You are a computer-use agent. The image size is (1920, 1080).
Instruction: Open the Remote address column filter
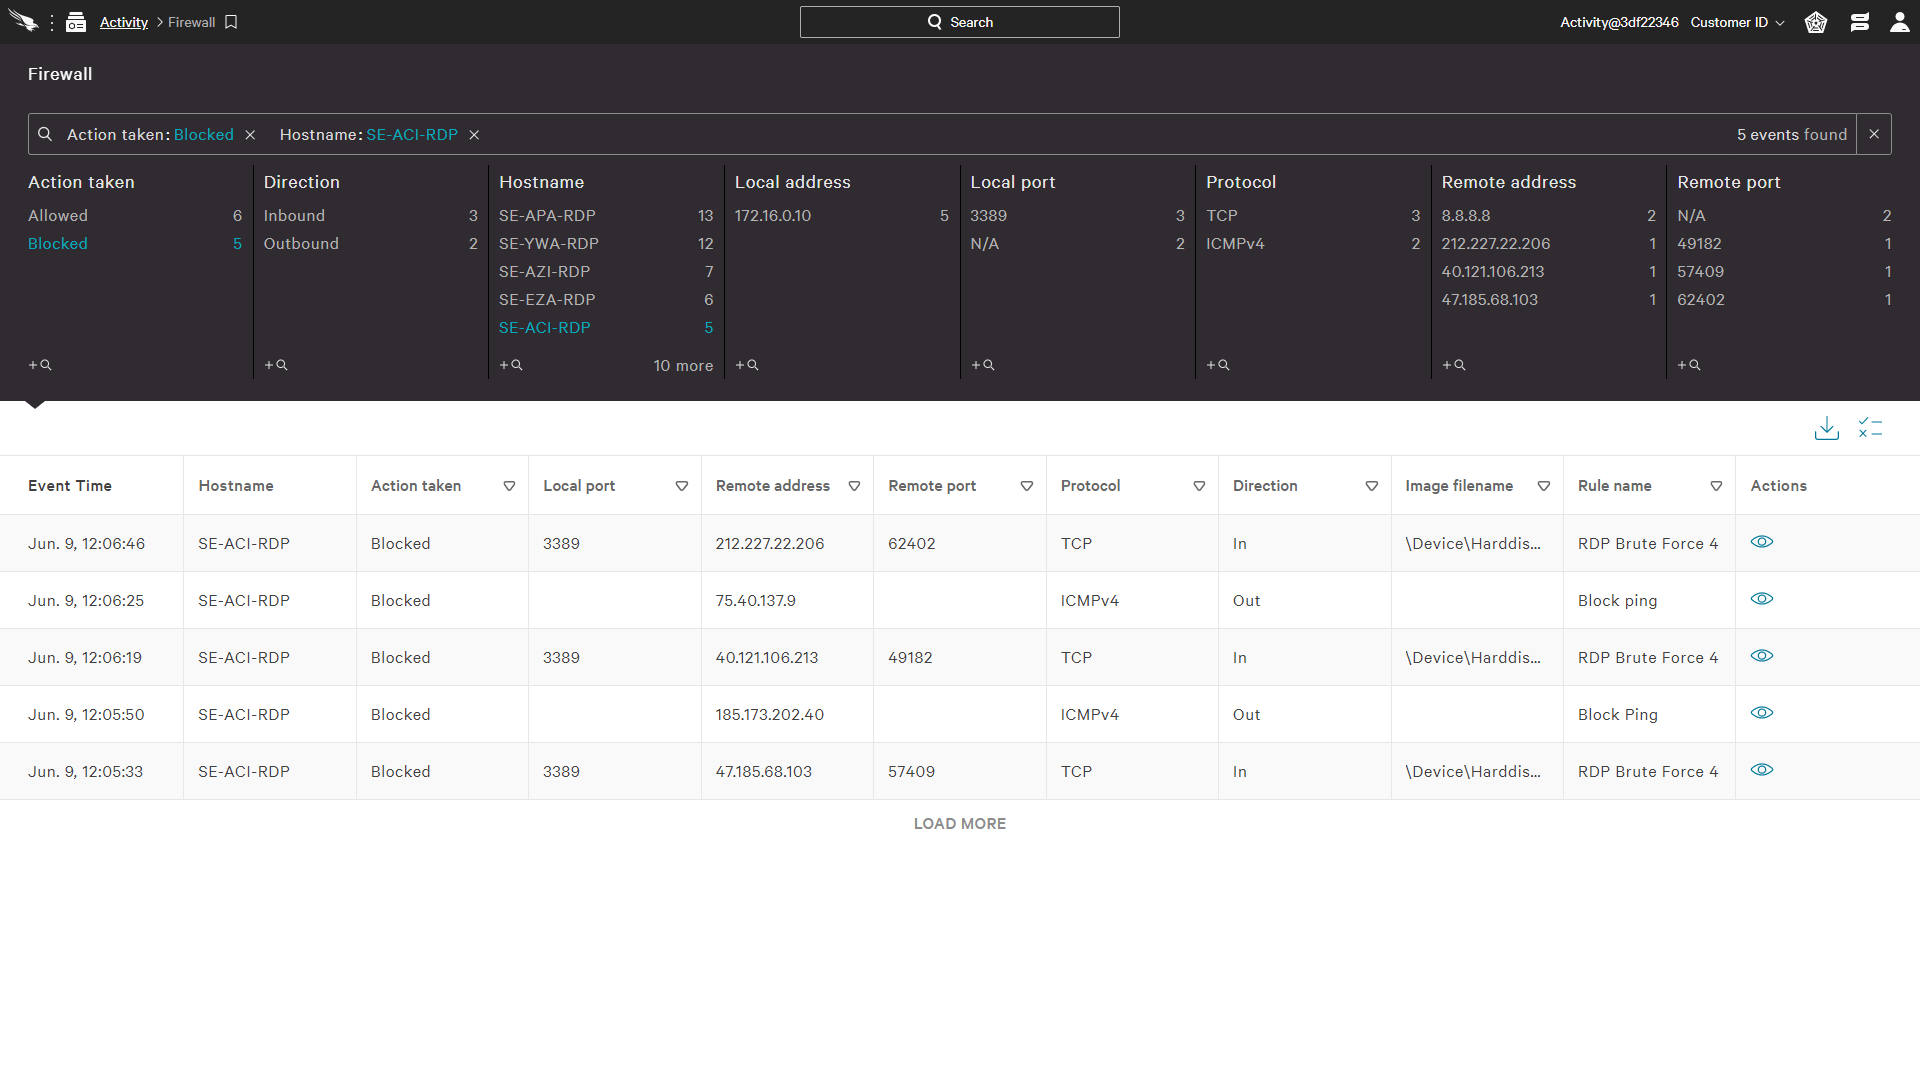pos(854,486)
